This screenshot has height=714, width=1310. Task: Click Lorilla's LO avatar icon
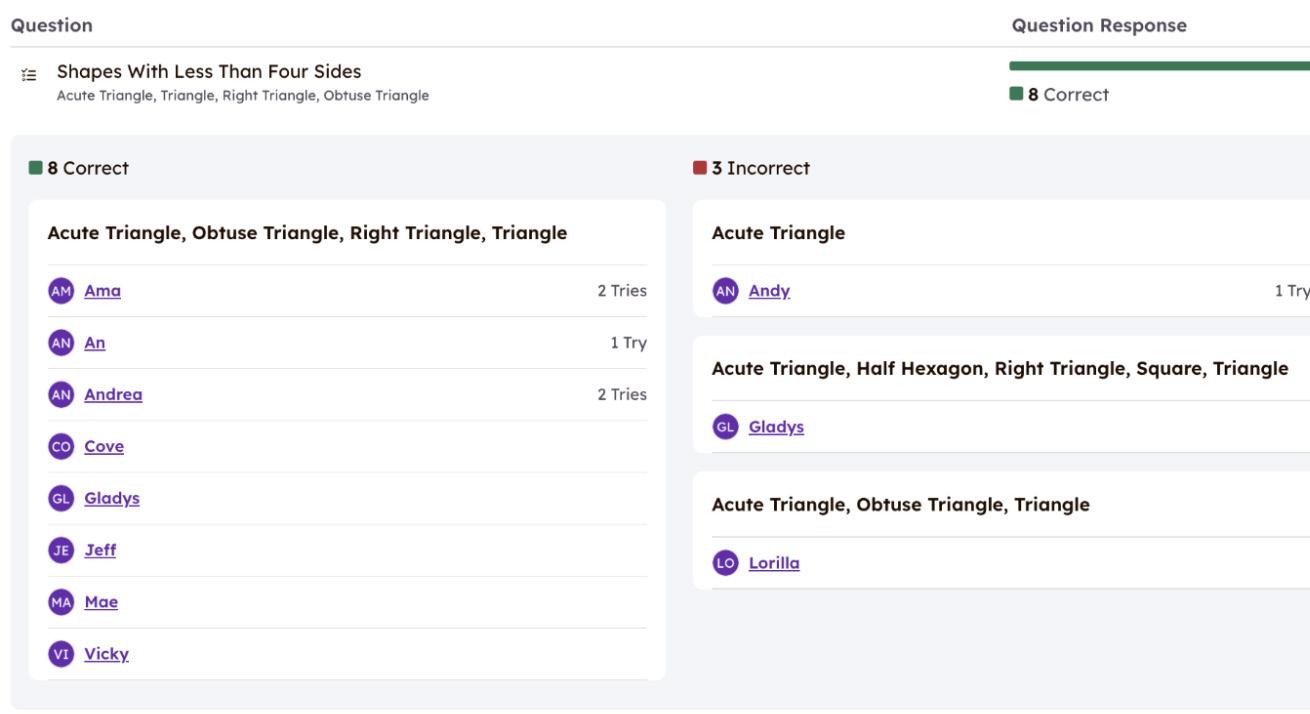click(x=725, y=563)
